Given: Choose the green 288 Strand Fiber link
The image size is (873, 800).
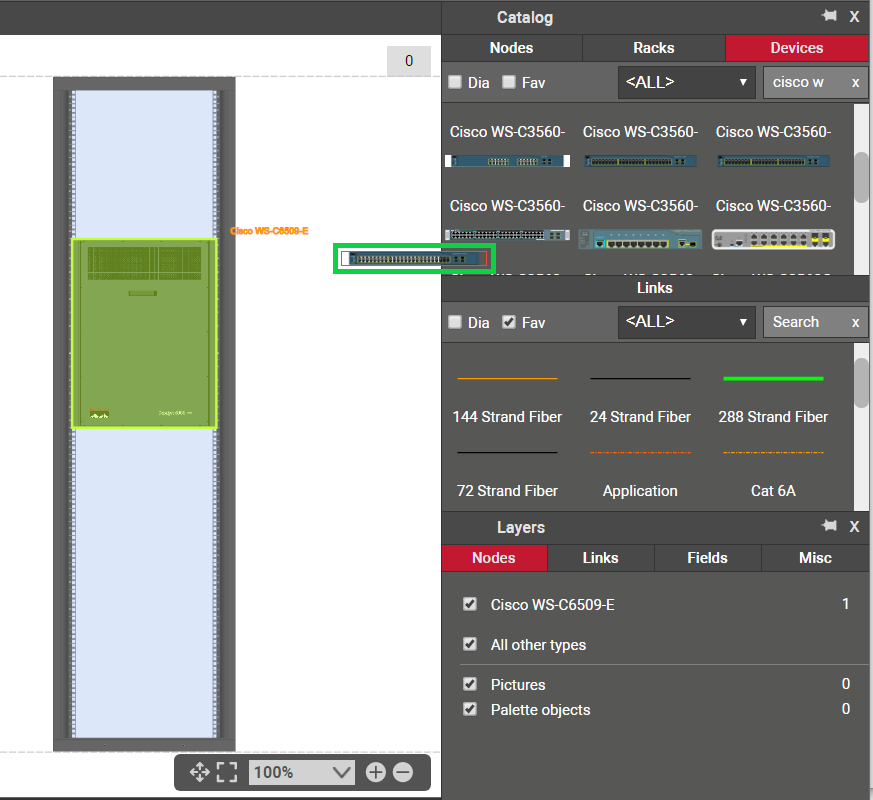Looking at the screenshot, I should 773,397.
